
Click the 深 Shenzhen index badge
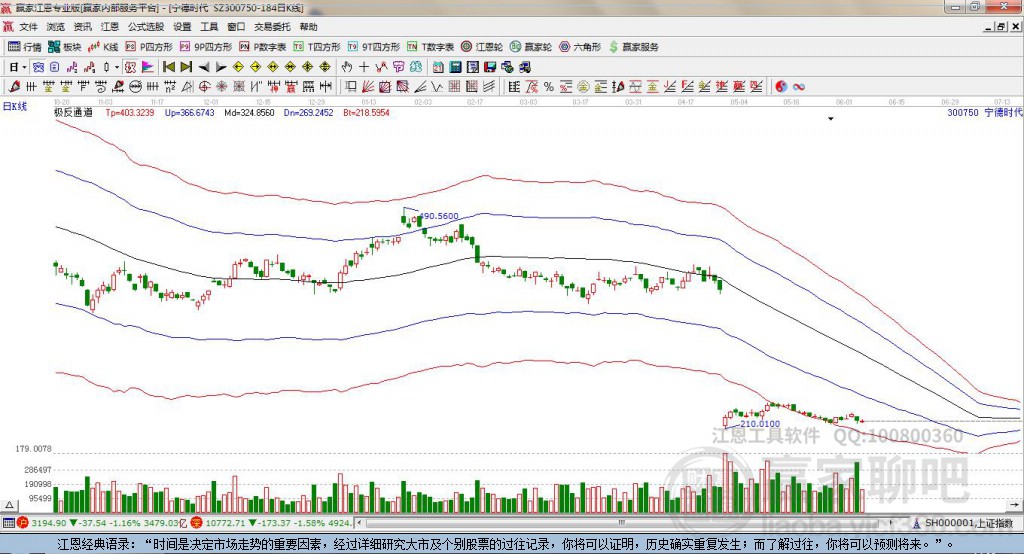click(x=196, y=523)
